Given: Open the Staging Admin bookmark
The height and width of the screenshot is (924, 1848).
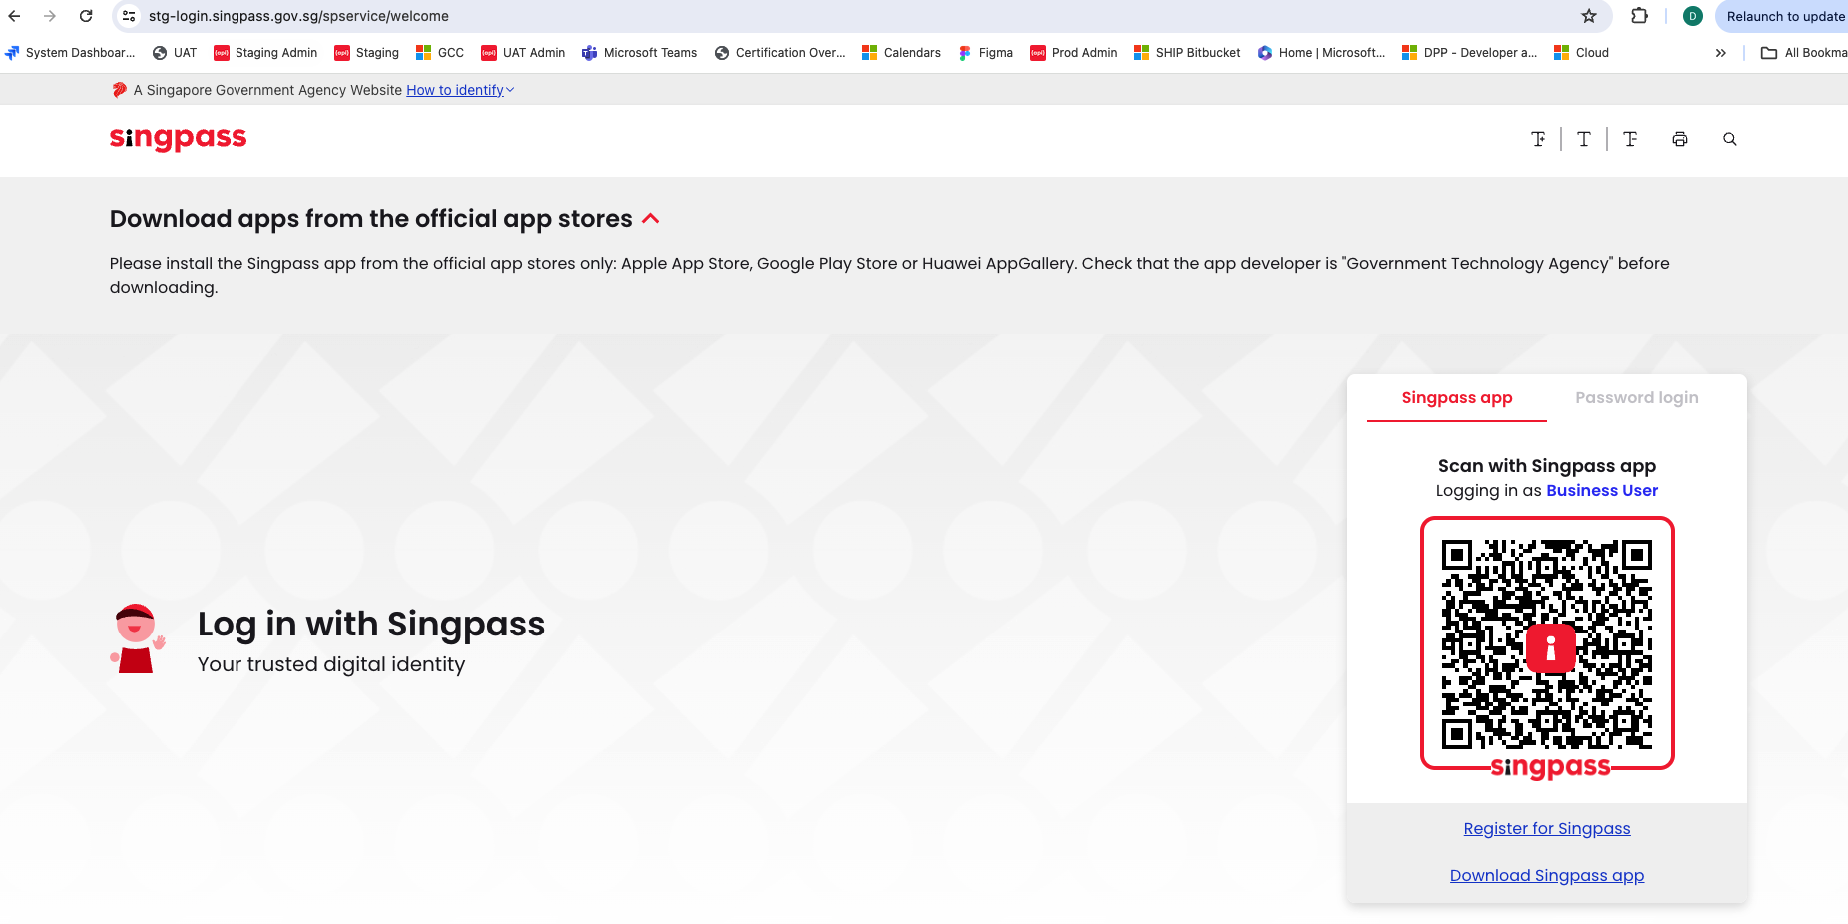Looking at the screenshot, I should coord(266,53).
